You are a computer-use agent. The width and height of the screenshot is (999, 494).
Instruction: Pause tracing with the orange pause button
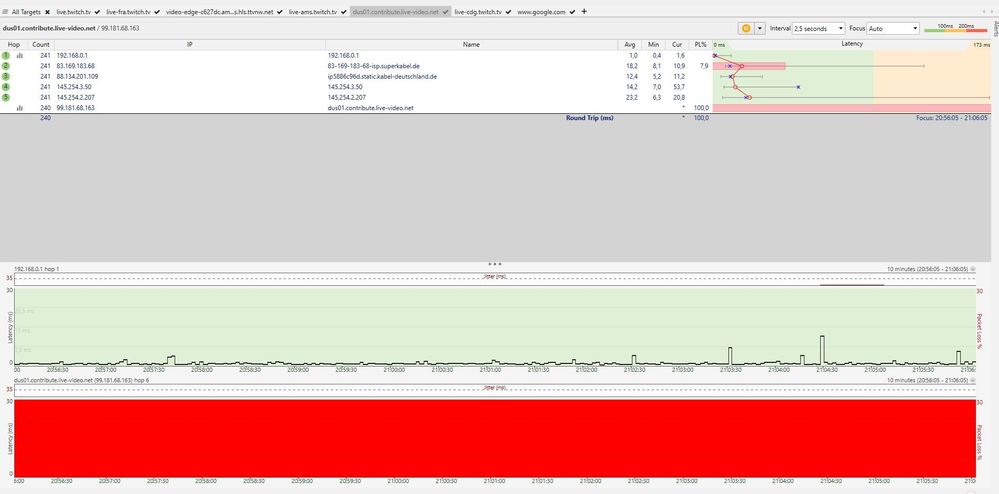tap(745, 29)
